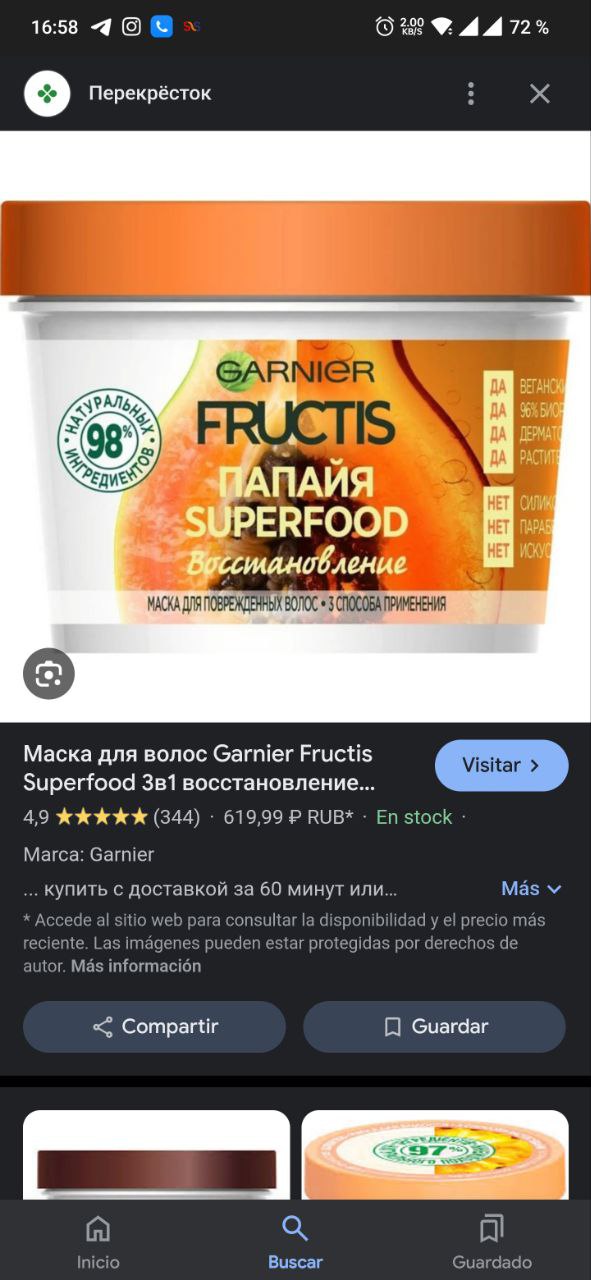This screenshot has width=591, height=1280.
Task: Open the orange 97% jar thumbnail
Action: point(435,1155)
